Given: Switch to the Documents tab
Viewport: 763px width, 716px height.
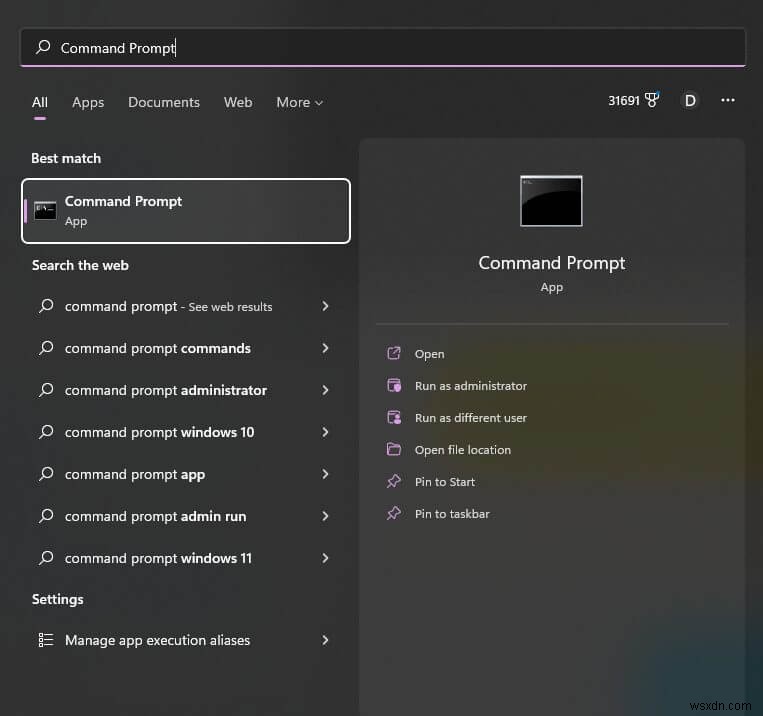Looking at the screenshot, I should [164, 102].
